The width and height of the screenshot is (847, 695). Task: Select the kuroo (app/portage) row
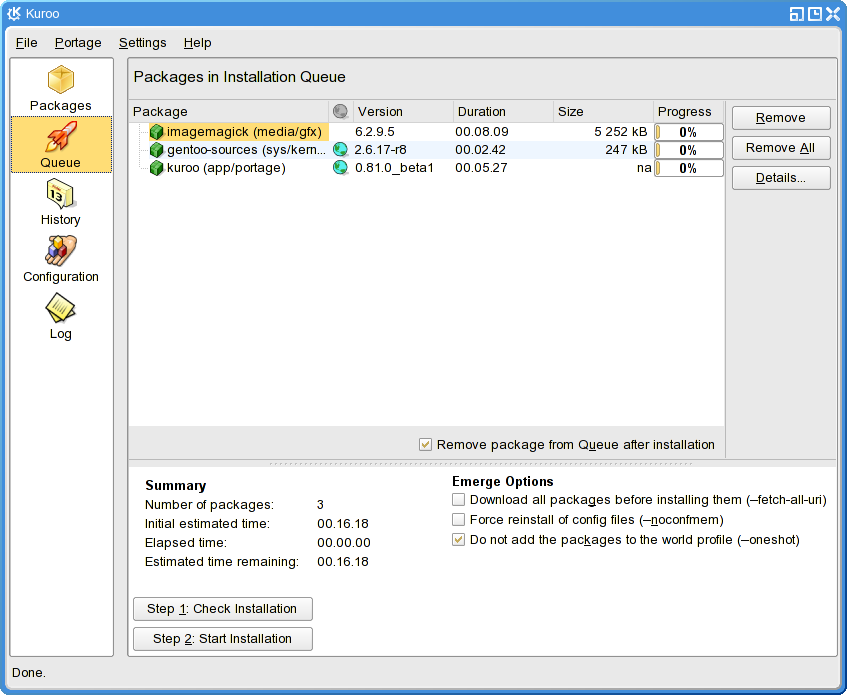[x=426, y=168]
